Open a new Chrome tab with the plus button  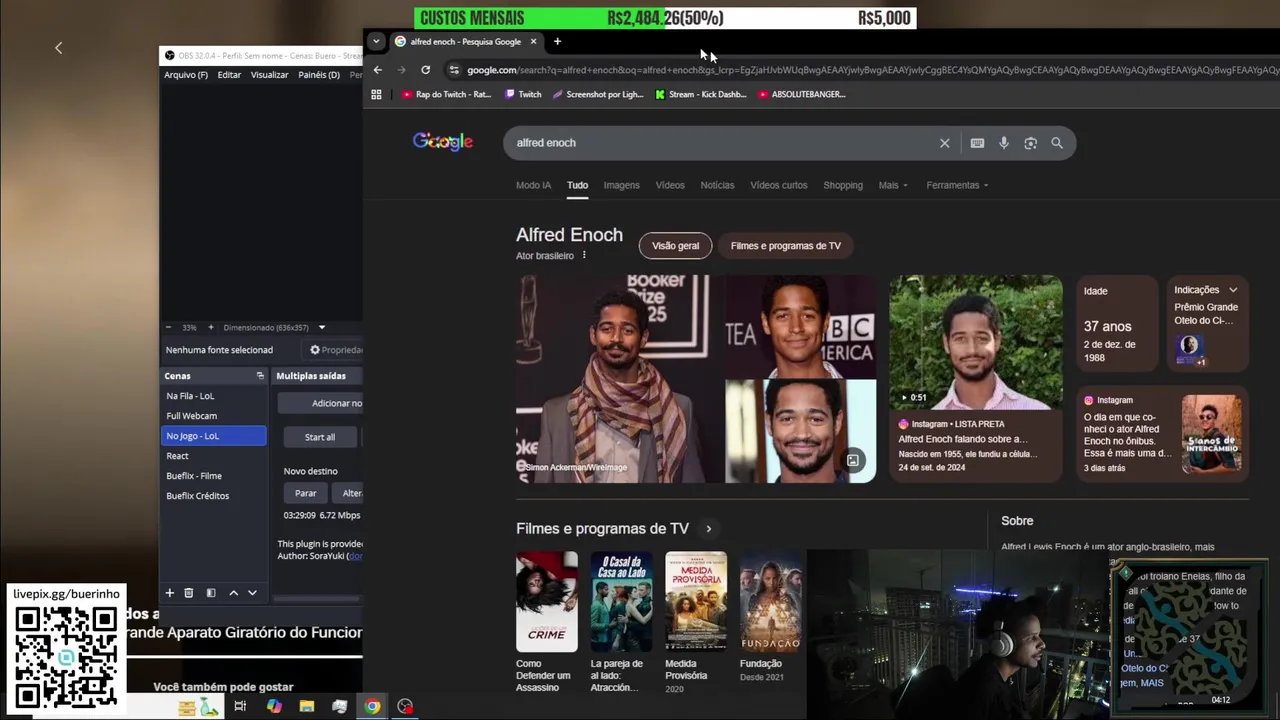pos(557,41)
